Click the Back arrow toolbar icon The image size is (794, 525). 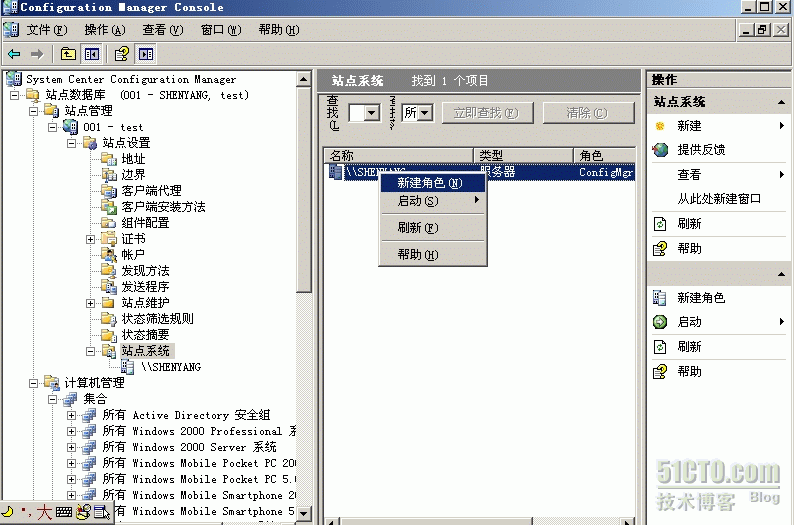(14, 54)
